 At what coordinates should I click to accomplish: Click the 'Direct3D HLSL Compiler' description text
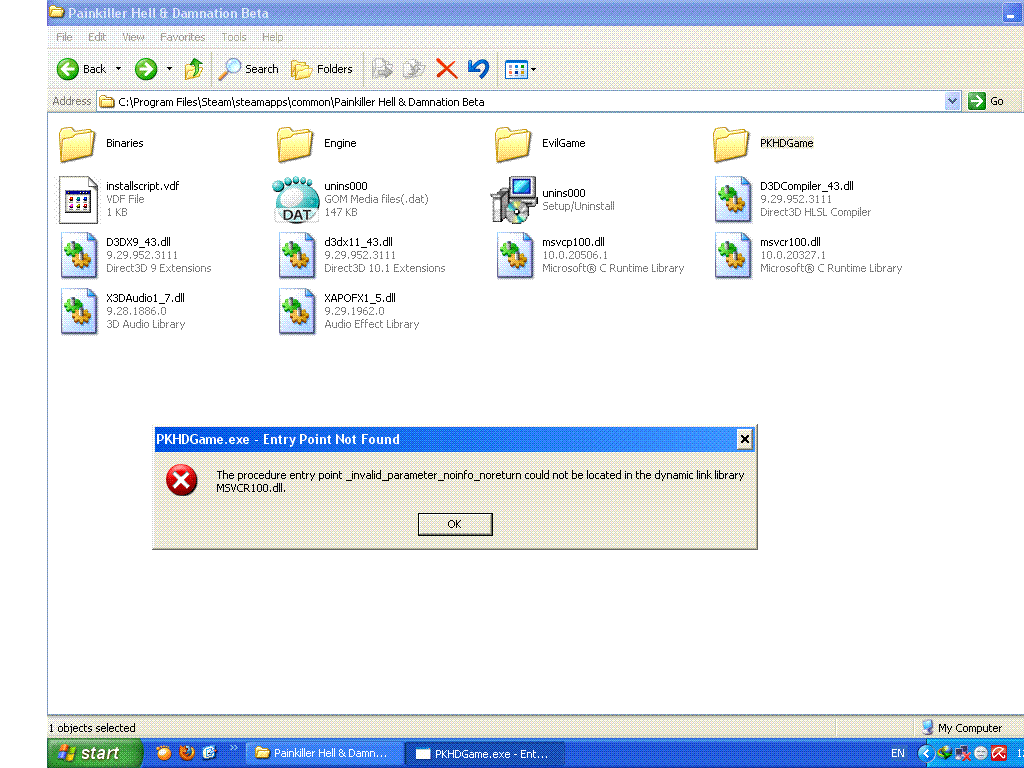pos(815,212)
